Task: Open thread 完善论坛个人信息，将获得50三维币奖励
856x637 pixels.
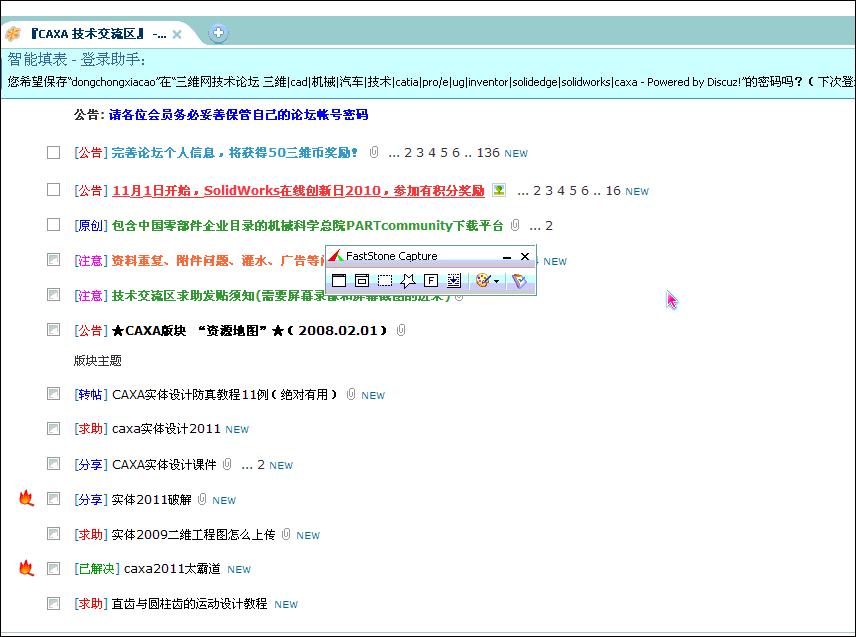Action: [x=235, y=153]
